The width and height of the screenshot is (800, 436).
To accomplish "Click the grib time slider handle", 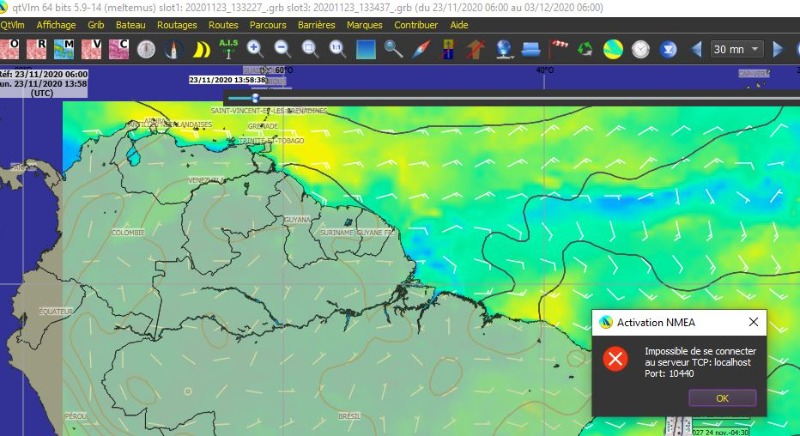I will click(255, 98).
